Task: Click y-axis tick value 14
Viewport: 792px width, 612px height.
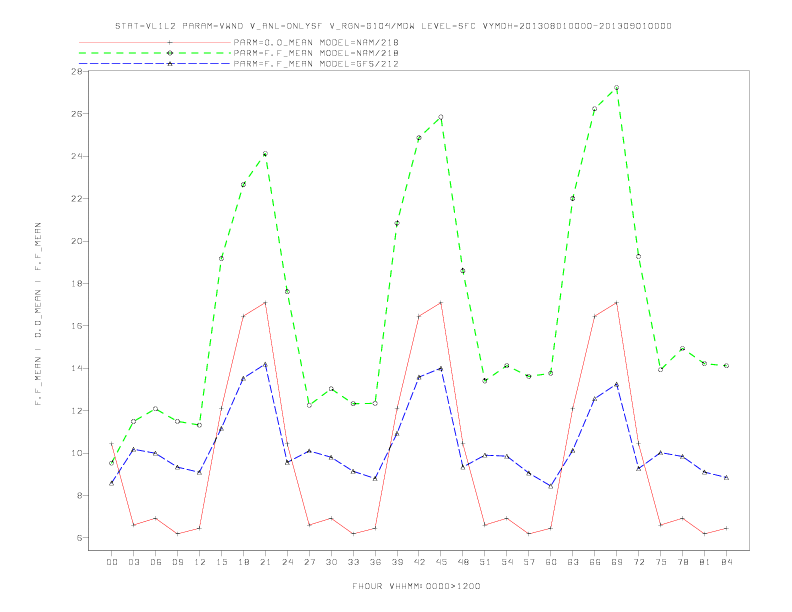Action: [x=77, y=368]
